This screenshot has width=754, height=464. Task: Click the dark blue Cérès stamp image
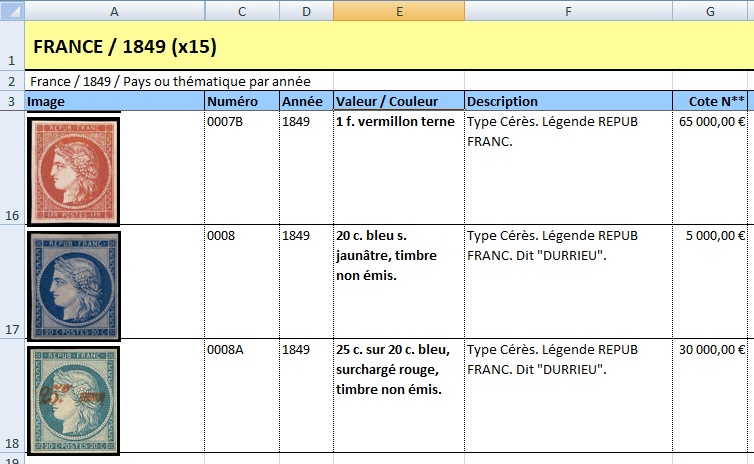click(x=74, y=286)
